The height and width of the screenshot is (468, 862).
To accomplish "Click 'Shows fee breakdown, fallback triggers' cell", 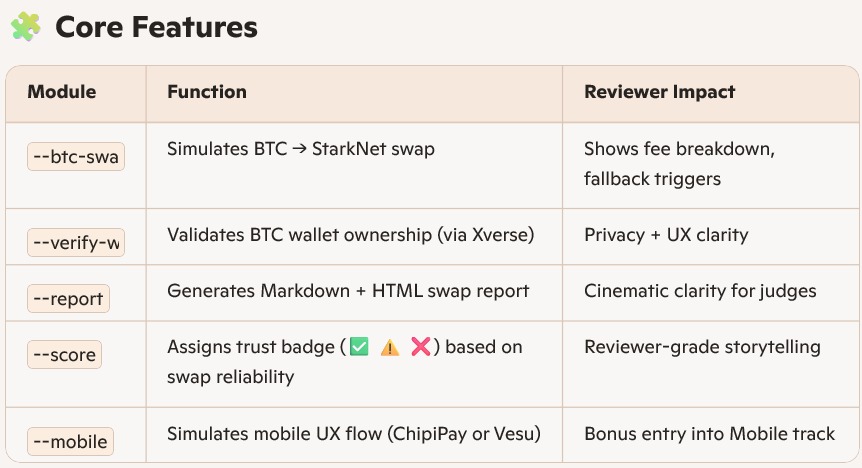I will (x=679, y=165).
